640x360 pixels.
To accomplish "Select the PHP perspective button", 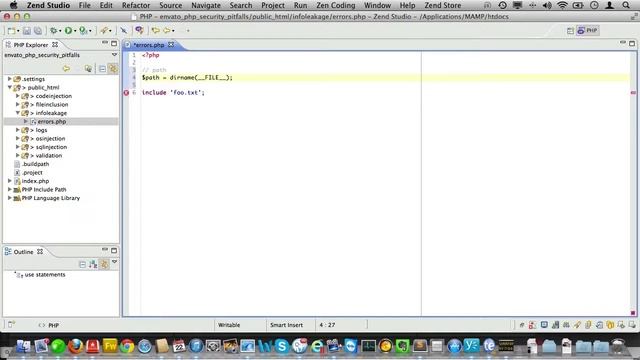I will coord(587,31).
